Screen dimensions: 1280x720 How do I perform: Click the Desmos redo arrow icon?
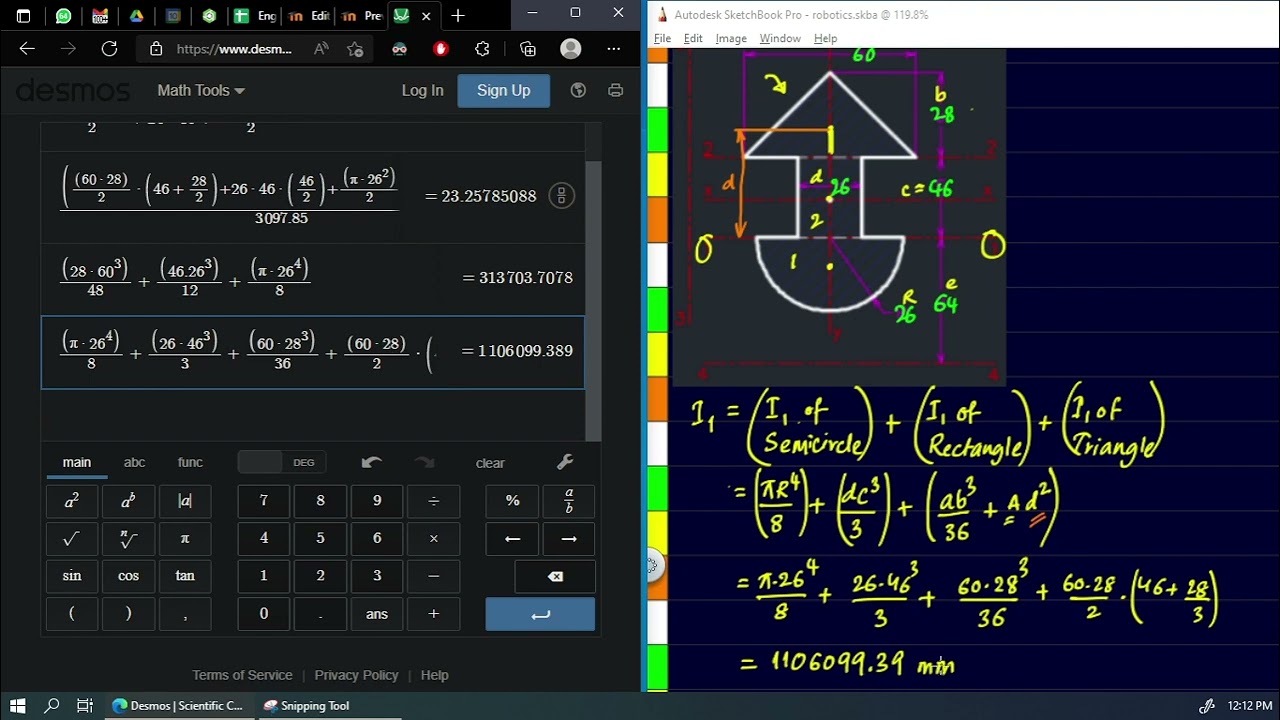tap(424, 462)
